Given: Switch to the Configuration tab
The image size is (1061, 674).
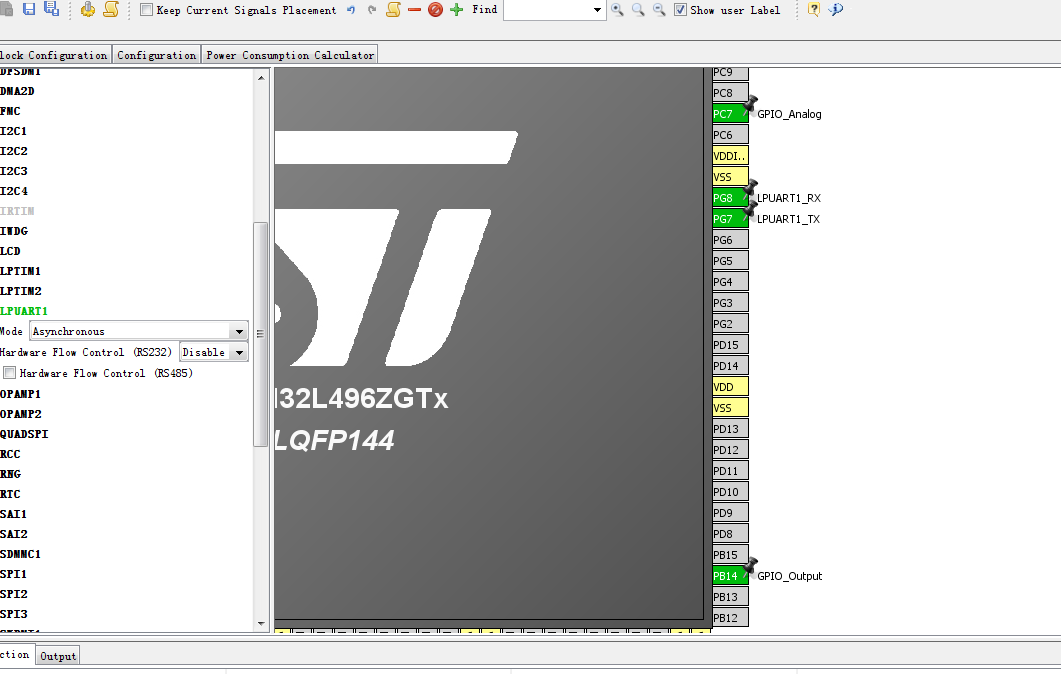Looking at the screenshot, I should coord(156,55).
